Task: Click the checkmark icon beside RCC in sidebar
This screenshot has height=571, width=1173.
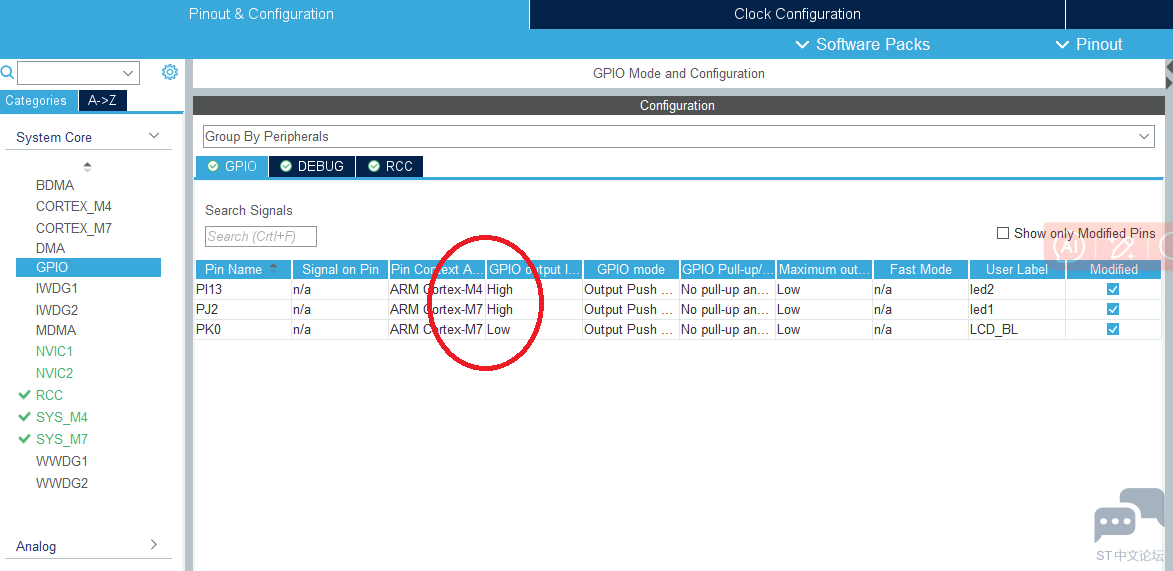Action: (25, 394)
